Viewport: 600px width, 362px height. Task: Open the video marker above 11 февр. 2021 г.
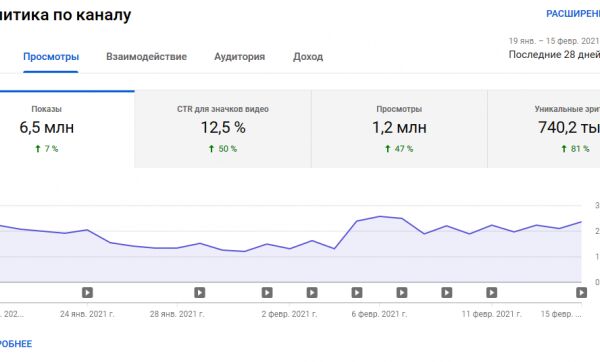492,293
